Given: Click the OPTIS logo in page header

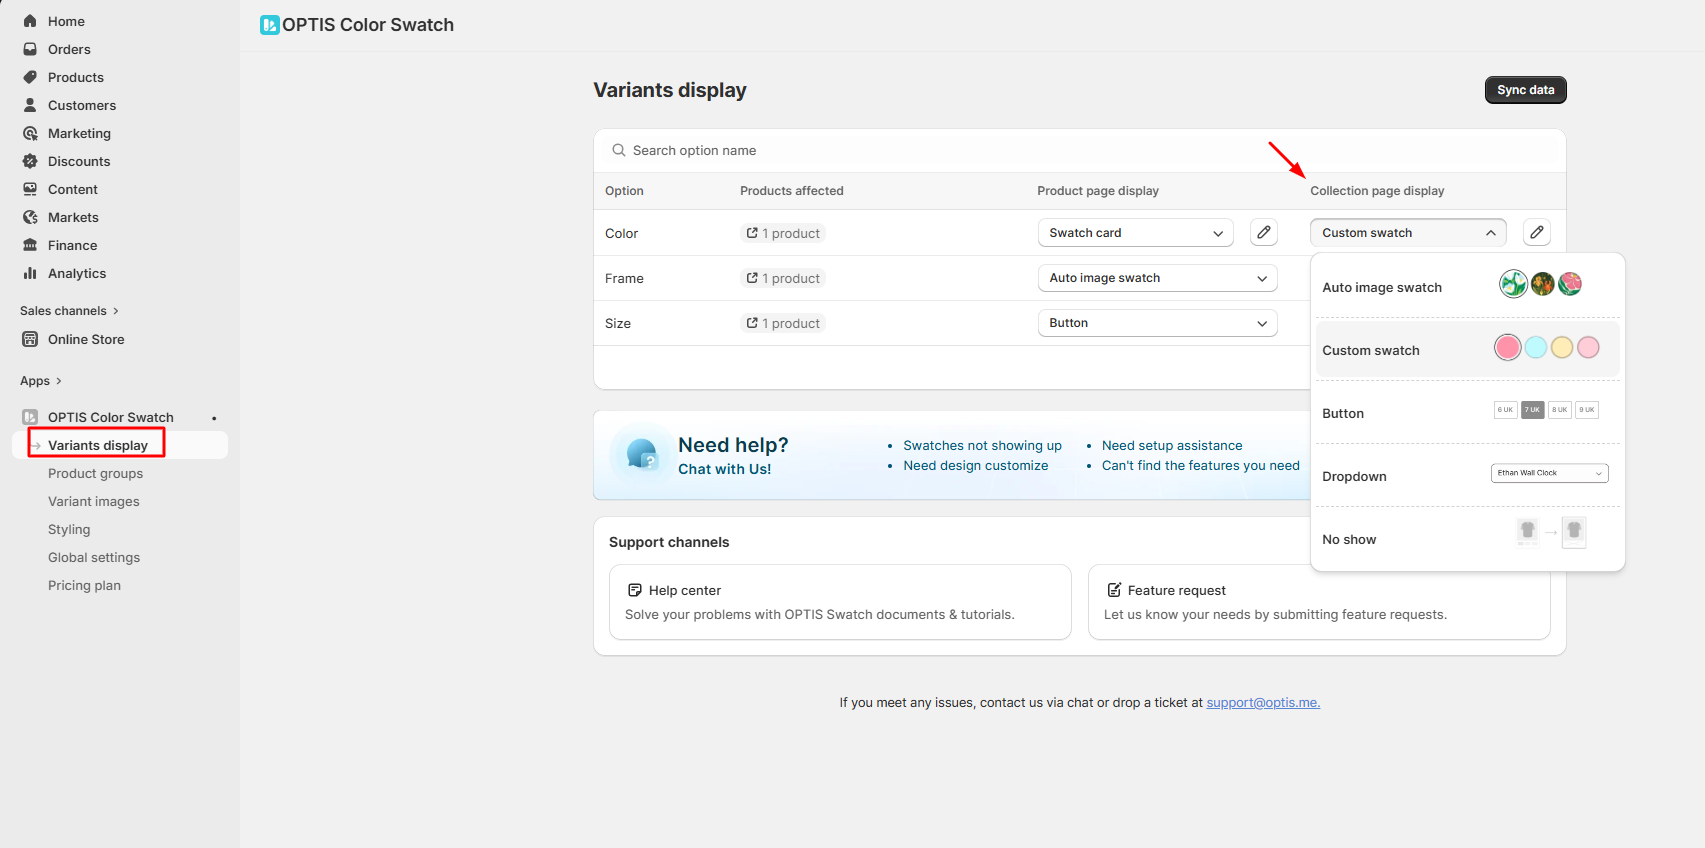Looking at the screenshot, I should click(269, 25).
